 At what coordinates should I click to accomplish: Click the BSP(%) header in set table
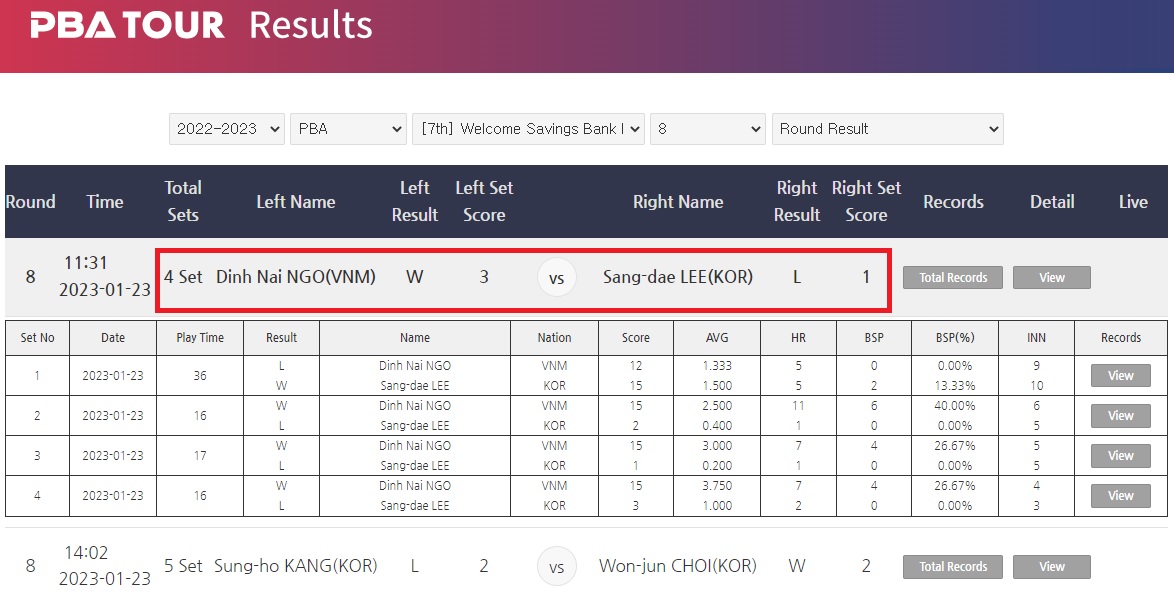coord(955,338)
